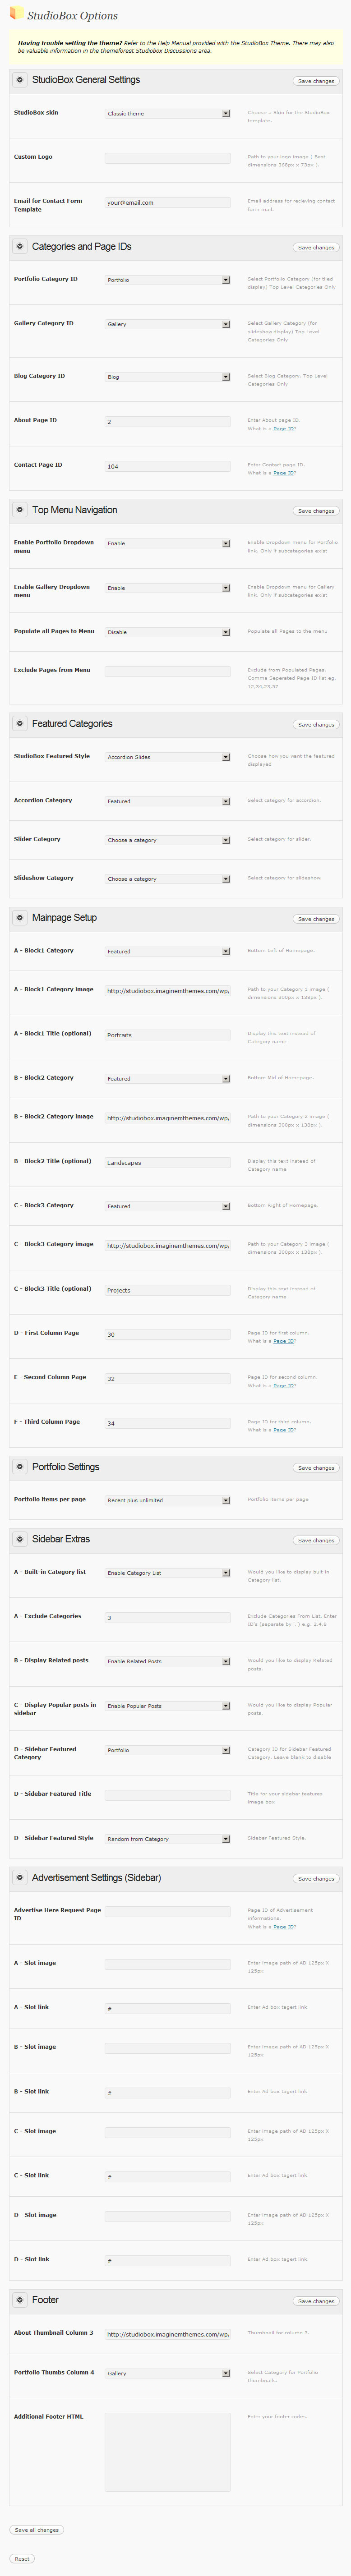Open the Enable Portfolio Dropdown menu select
The width and height of the screenshot is (351, 2576).
(167, 544)
